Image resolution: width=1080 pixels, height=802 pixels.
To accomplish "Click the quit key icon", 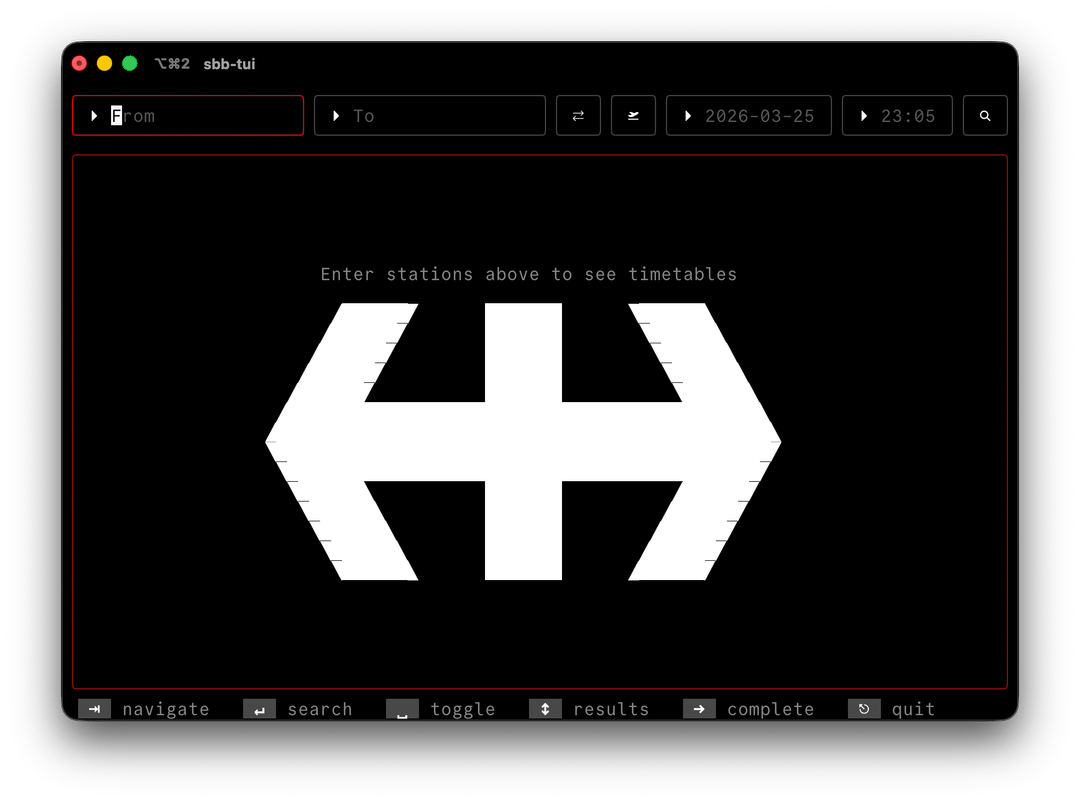I will click(x=864, y=709).
